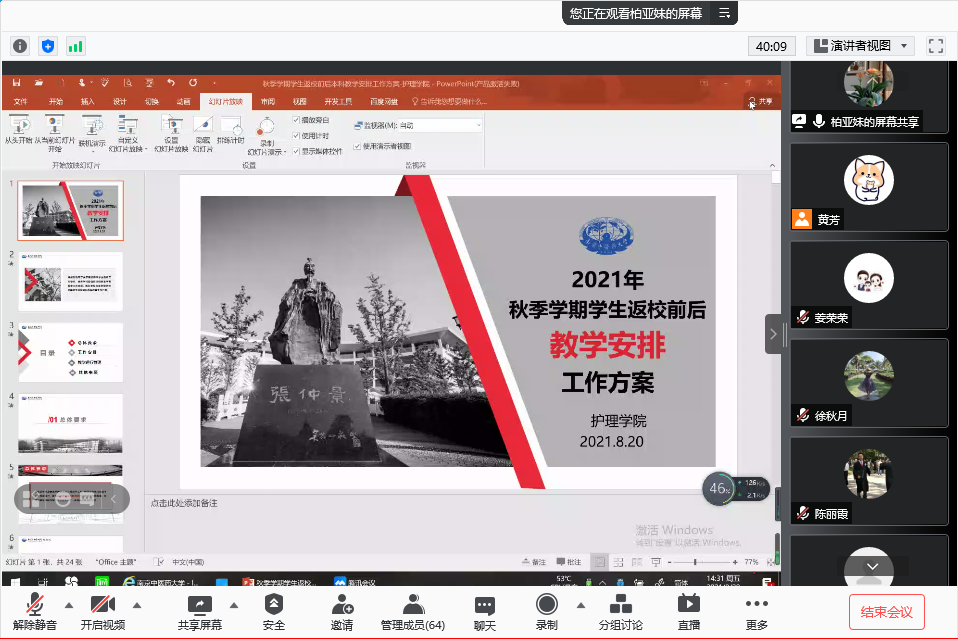Screen dimensions: 958x639
Task: Click the meeting information icon at top-left
Action: (x=20, y=46)
